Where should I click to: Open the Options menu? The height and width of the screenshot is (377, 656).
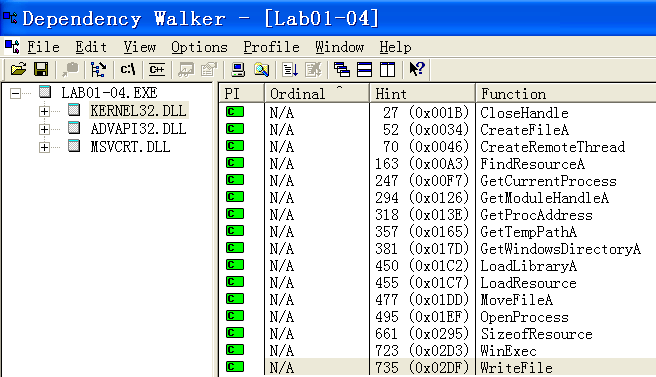pyautogui.click(x=199, y=47)
